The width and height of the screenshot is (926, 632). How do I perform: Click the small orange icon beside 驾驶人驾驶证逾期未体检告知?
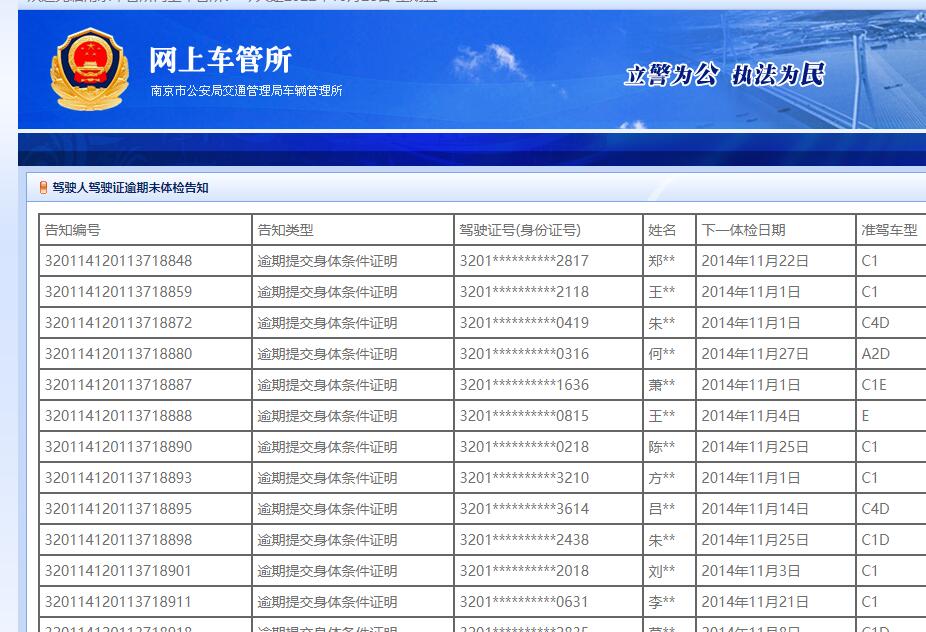pos(43,188)
